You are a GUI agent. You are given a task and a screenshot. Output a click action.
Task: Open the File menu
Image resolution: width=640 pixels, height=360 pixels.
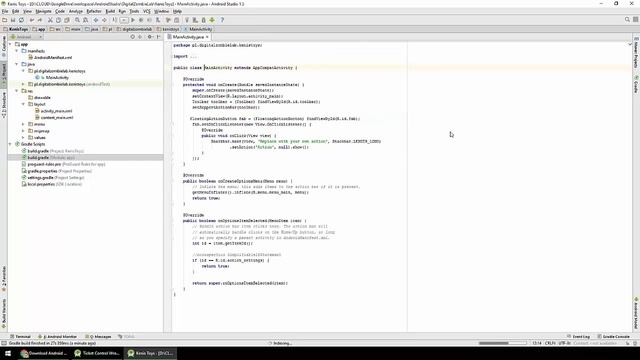click(5, 11)
